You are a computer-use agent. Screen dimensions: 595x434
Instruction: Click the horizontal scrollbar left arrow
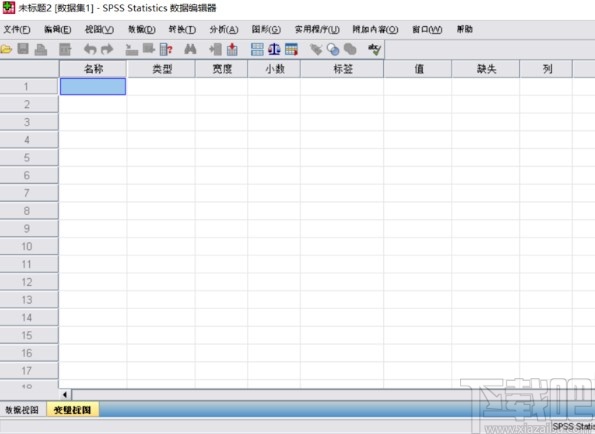click(x=65, y=395)
